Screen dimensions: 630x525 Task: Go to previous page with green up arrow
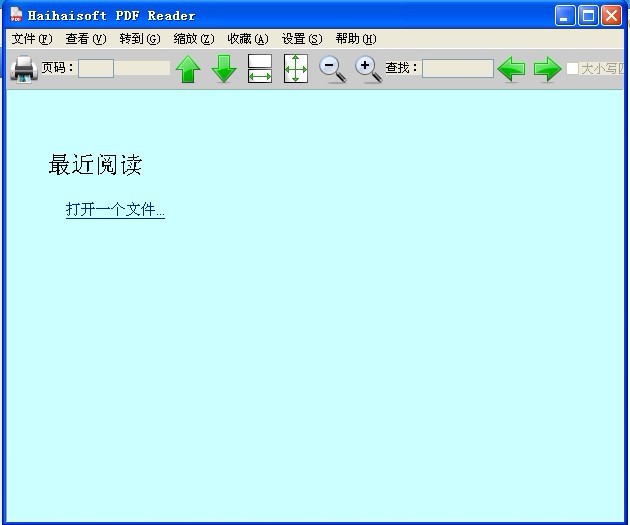pyautogui.click(x=188, y=69)
